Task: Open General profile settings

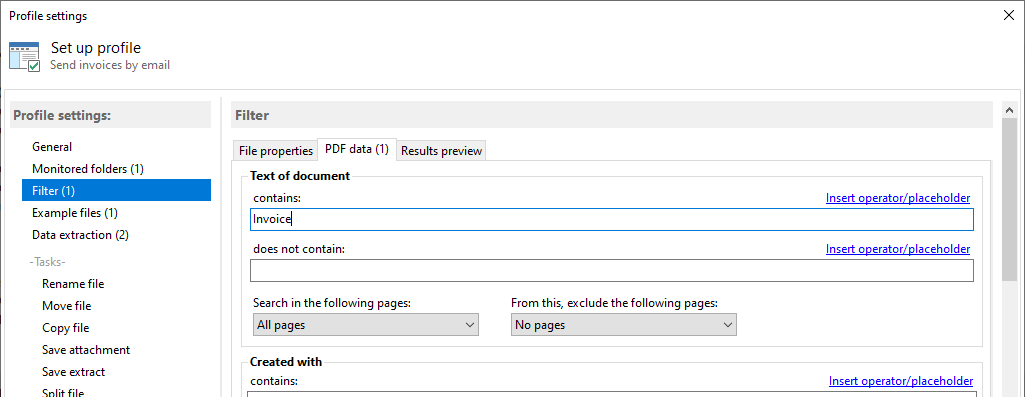Action: (x=52, y=147)
